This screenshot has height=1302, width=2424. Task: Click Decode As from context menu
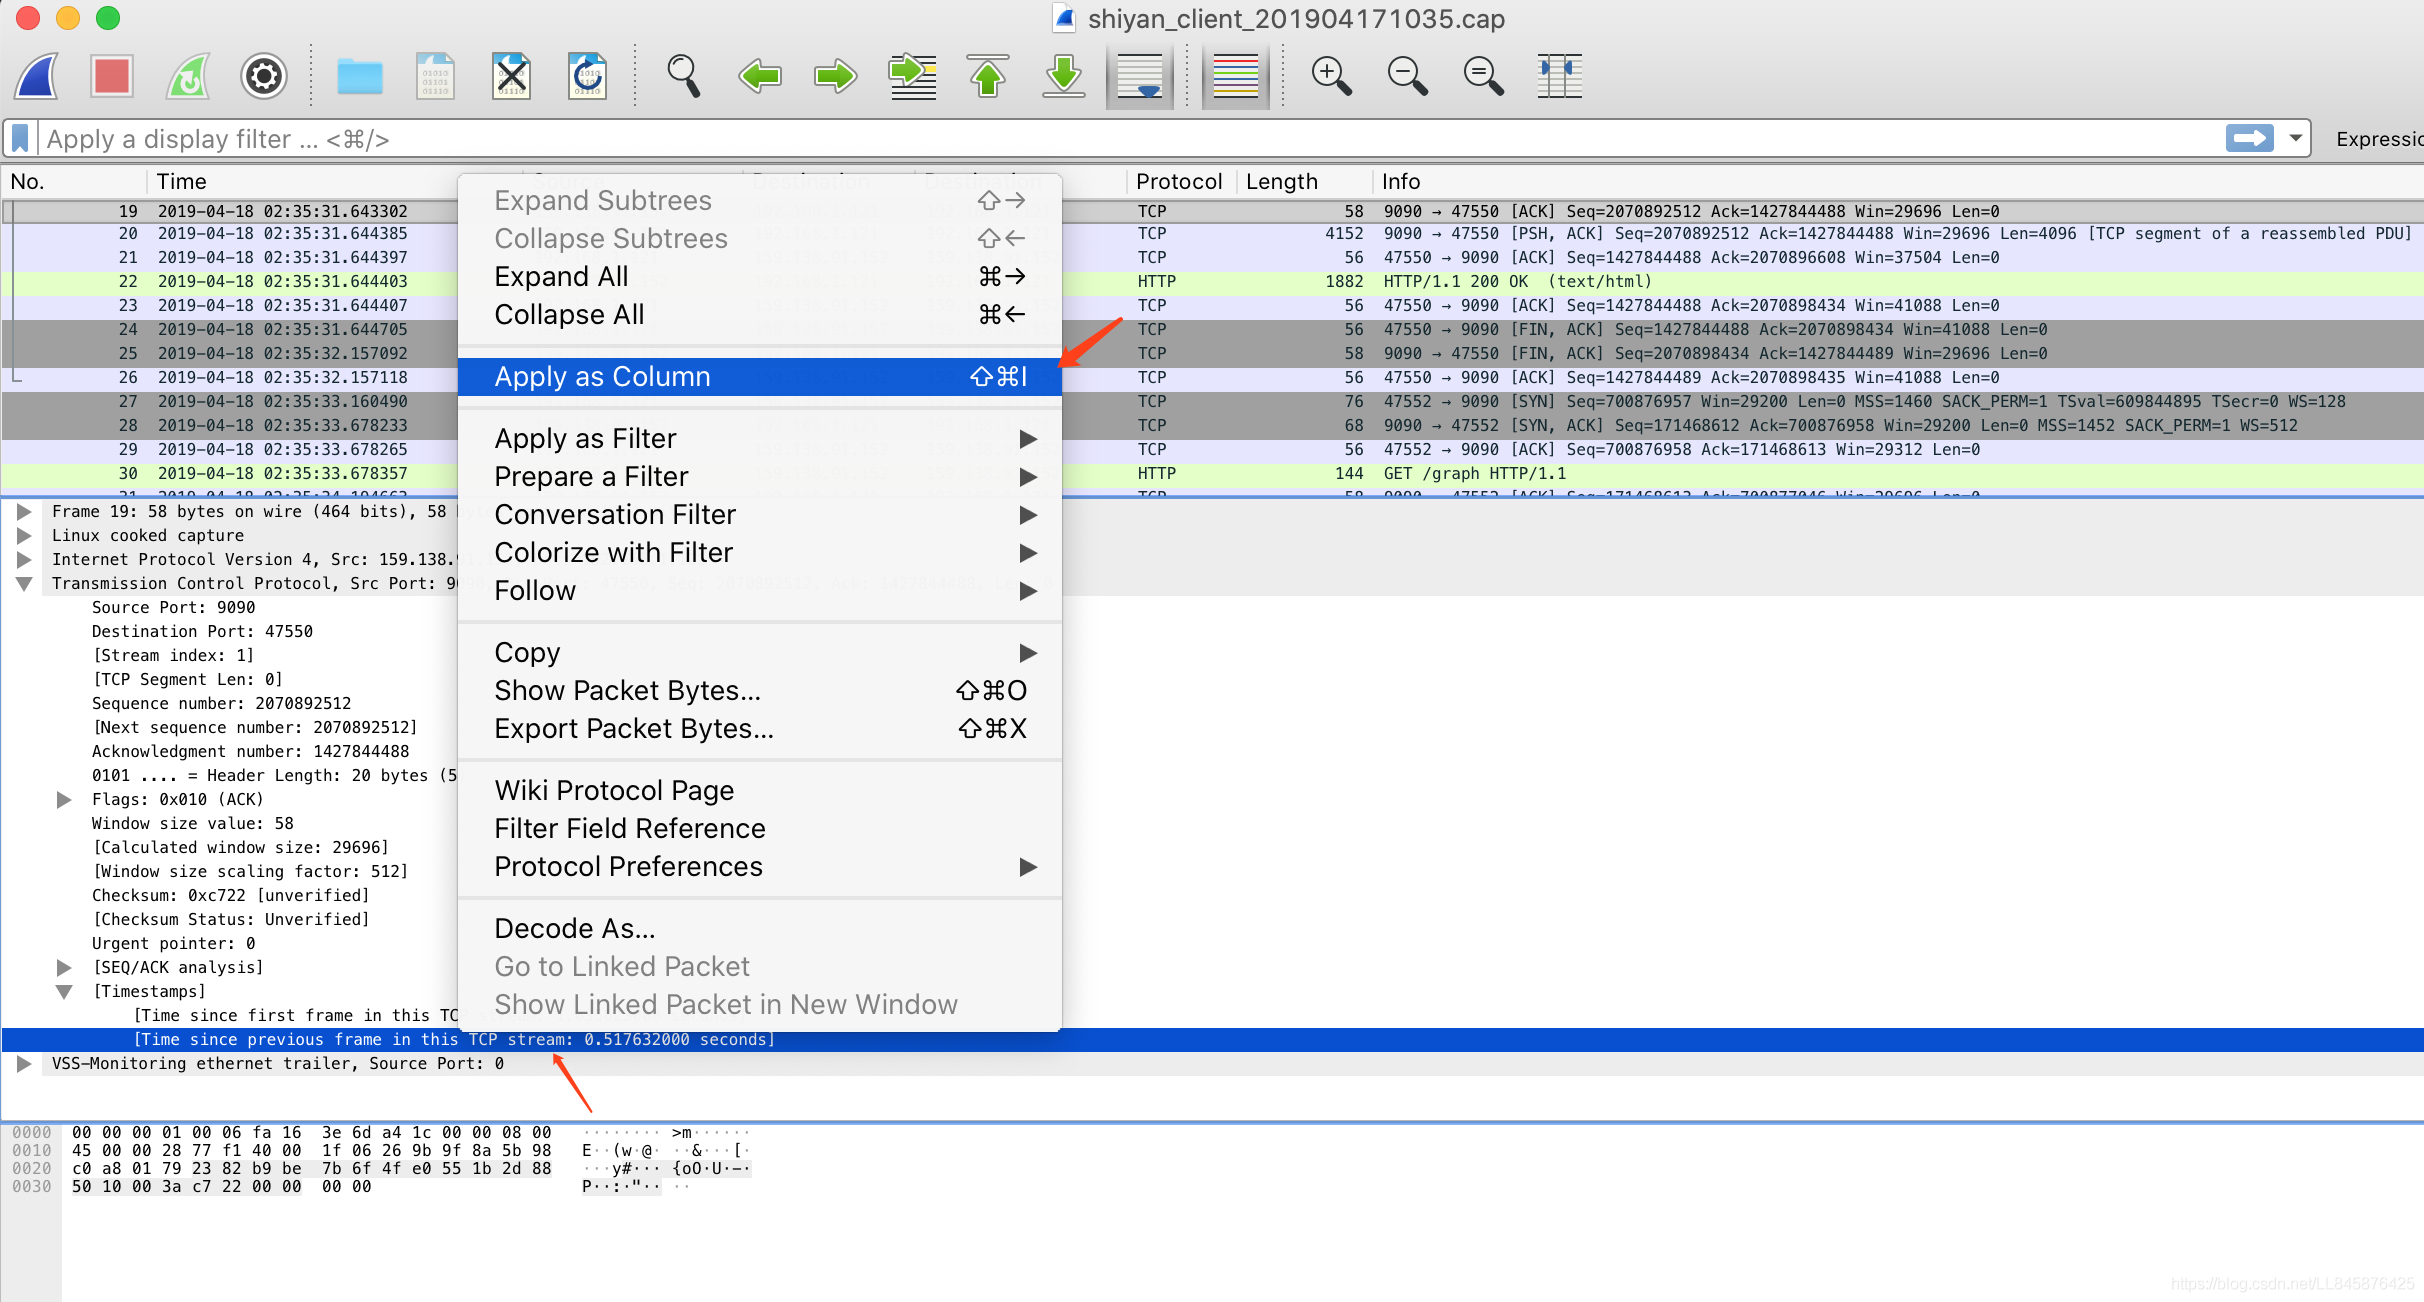click(x=574, y=927)
